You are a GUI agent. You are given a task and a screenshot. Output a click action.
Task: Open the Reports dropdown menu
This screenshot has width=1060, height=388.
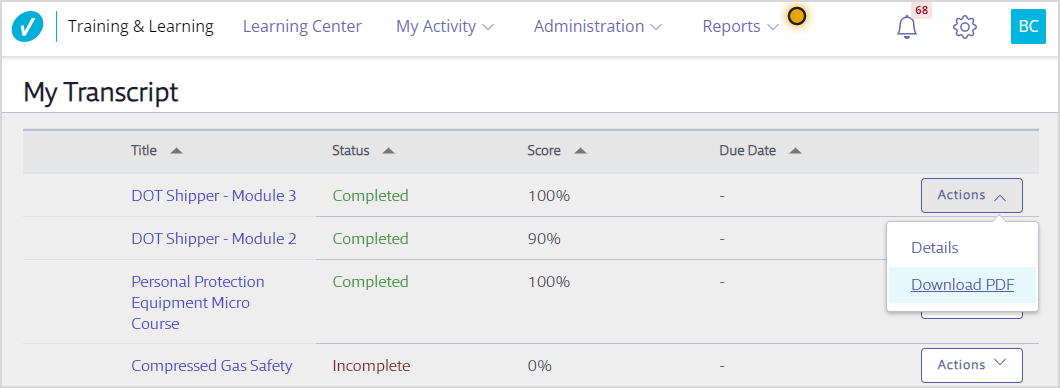[x=740, y=27]
